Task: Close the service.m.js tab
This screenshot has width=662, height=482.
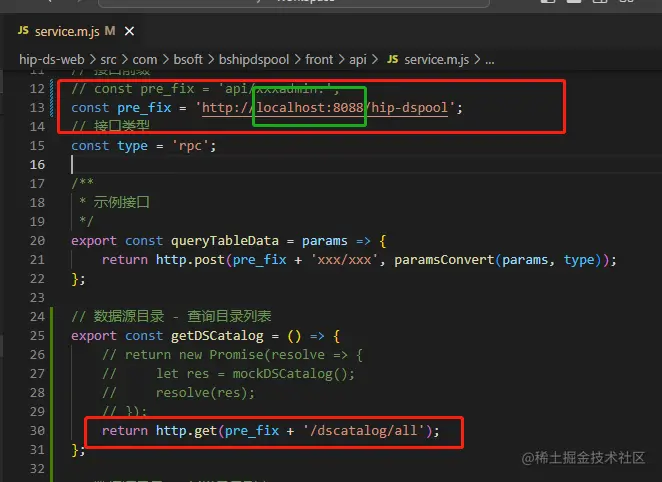Action: coord(130,31)
